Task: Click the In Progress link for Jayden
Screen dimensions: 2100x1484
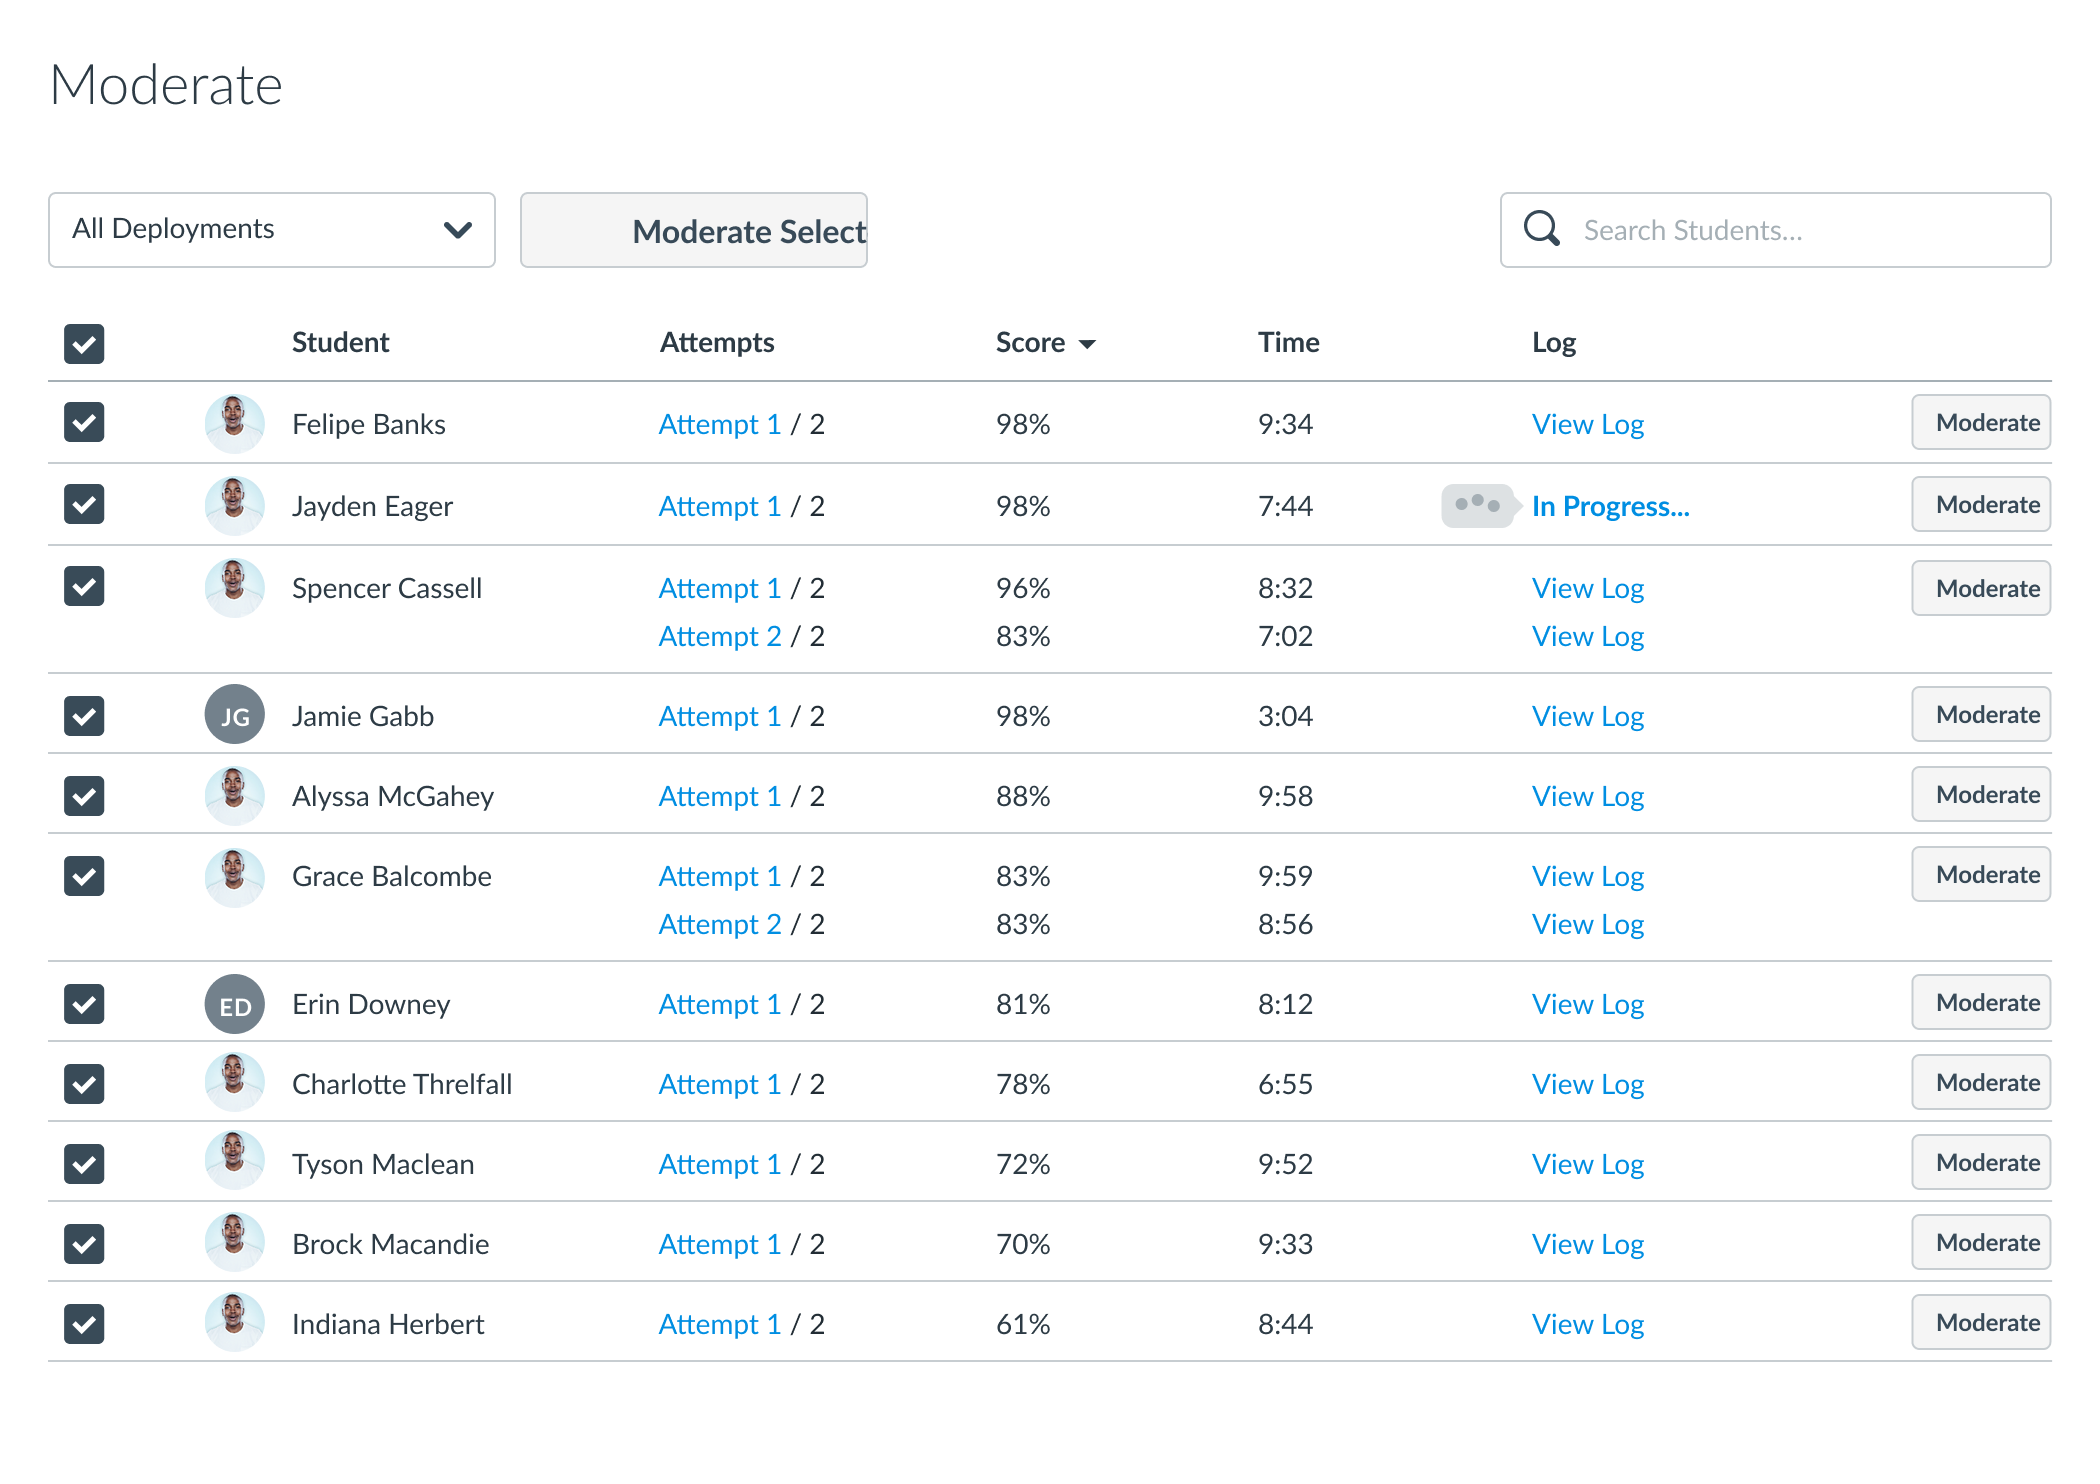Action: 1610,507
